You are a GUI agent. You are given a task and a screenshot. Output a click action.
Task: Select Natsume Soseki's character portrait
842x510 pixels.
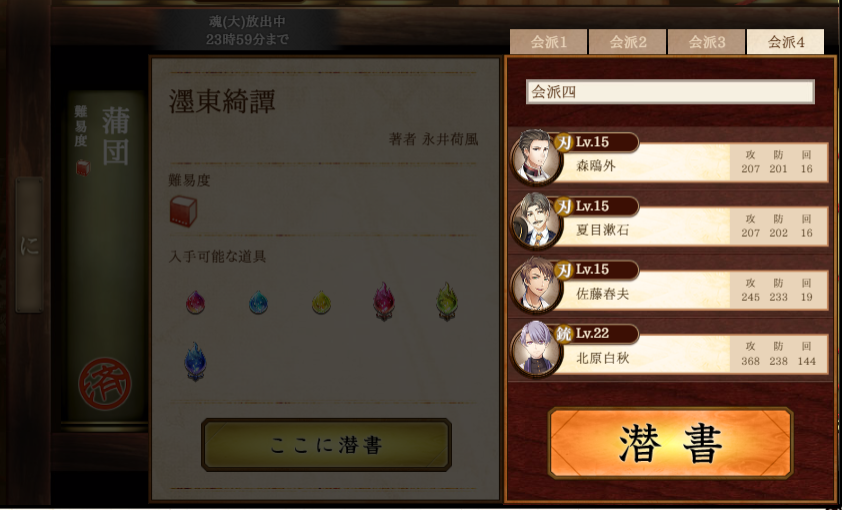535,221
